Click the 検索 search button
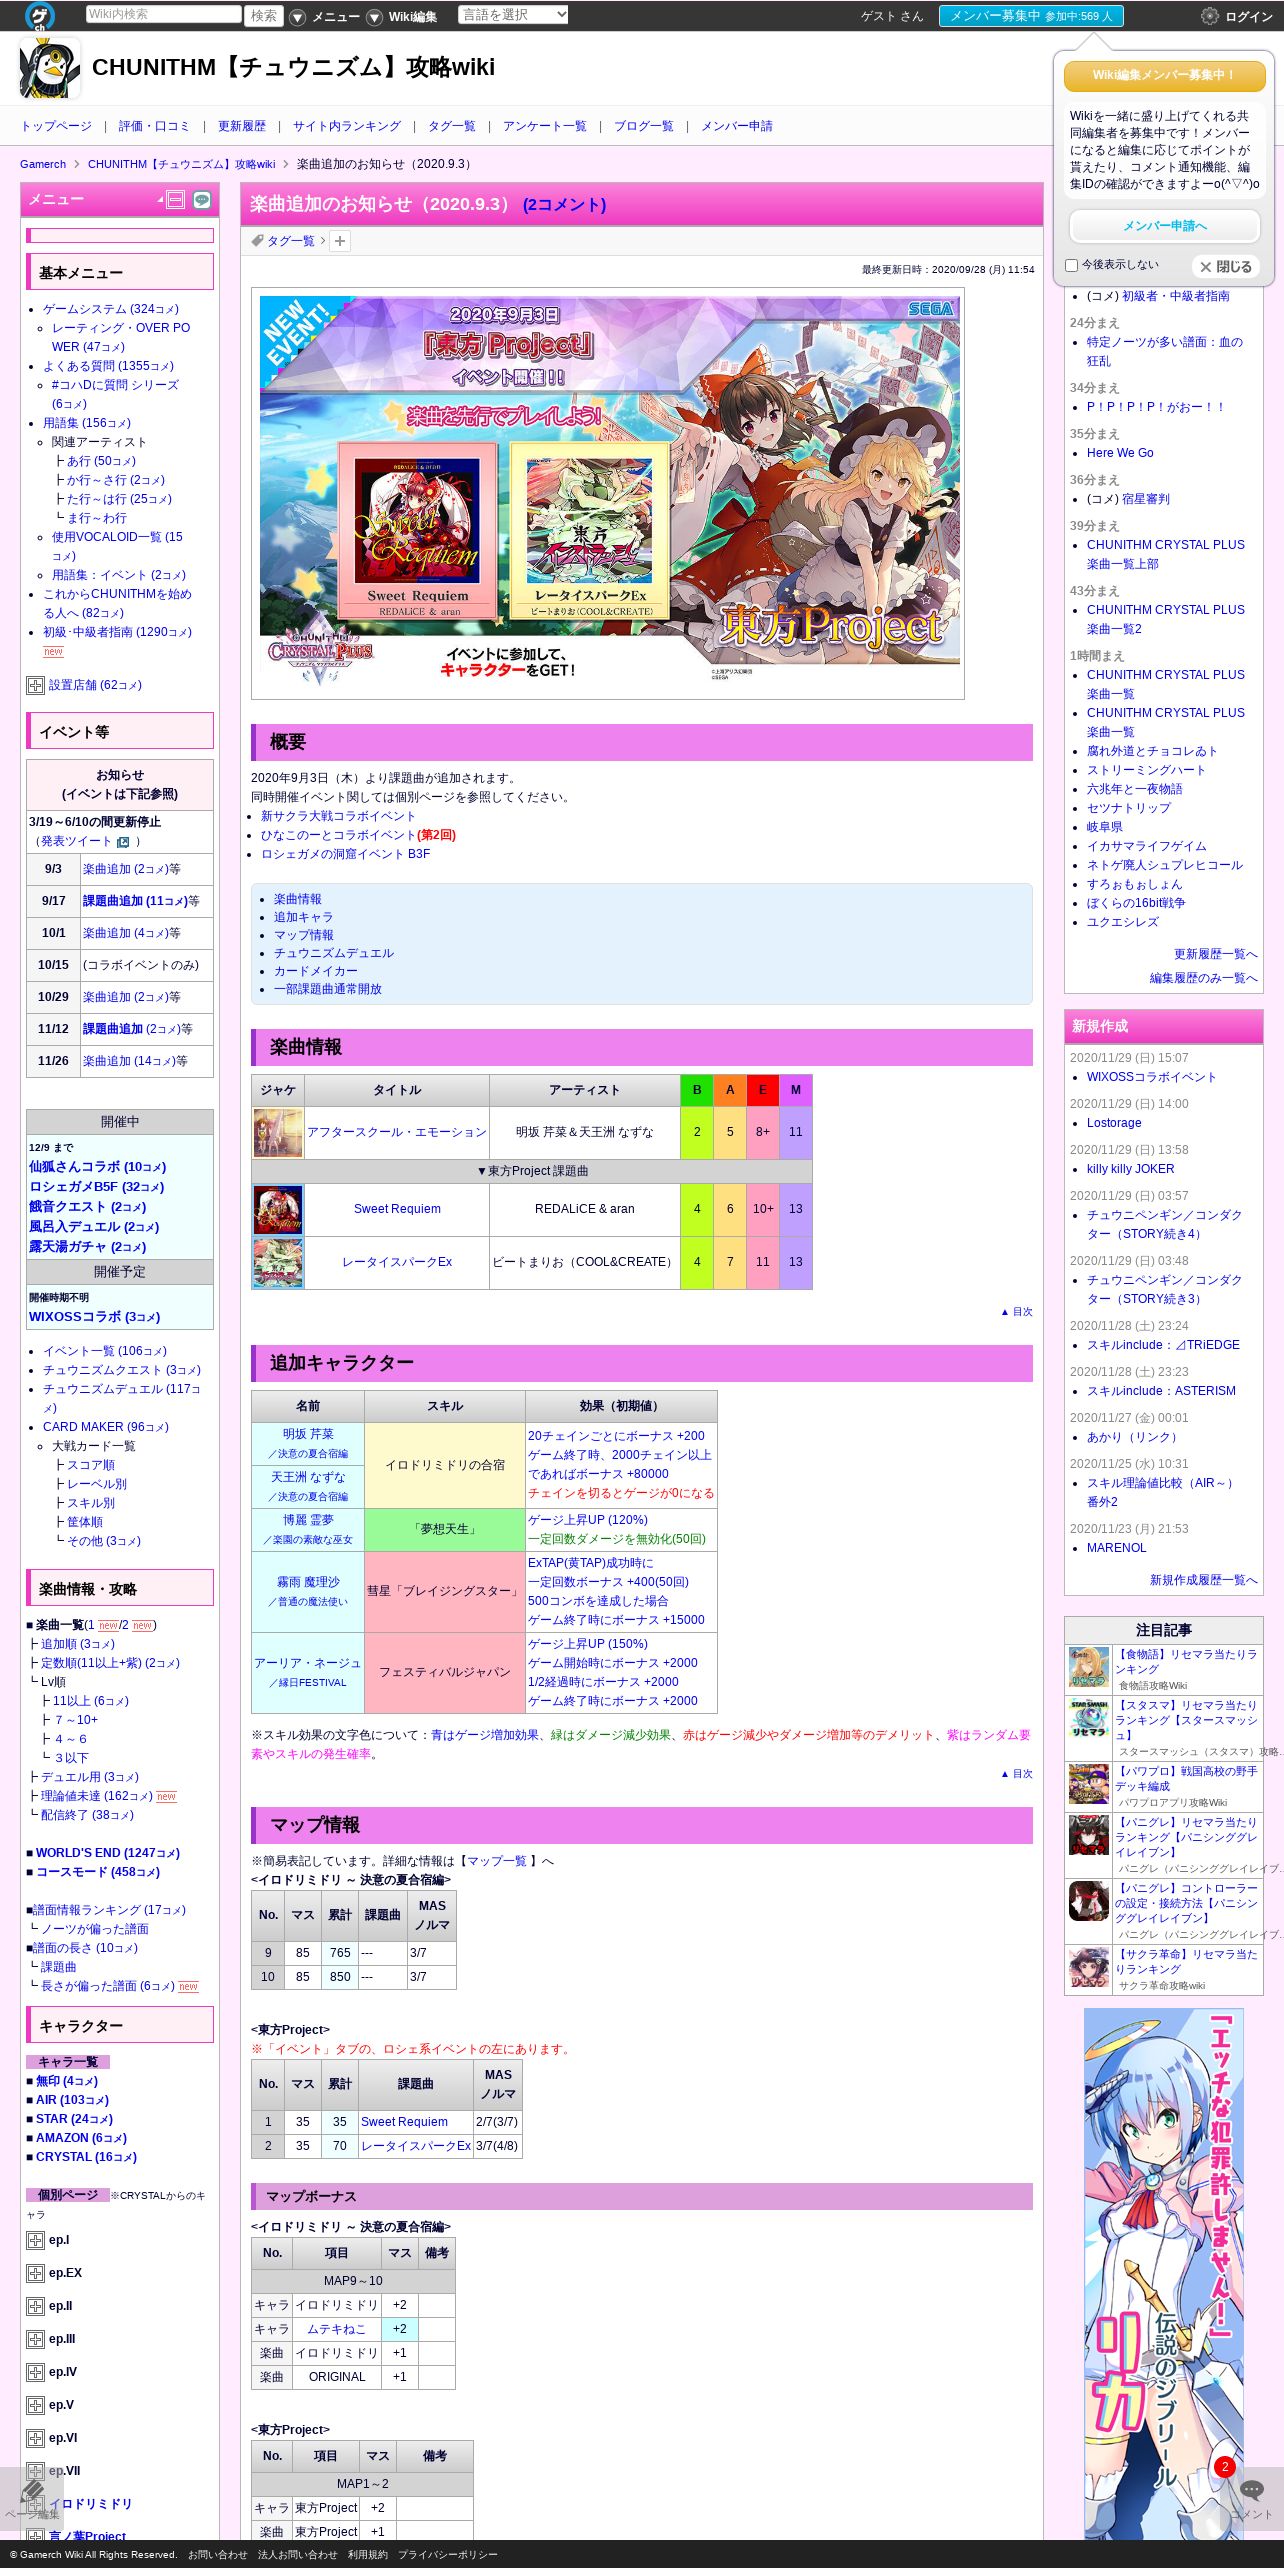Viewport: 1284px width, 2568px height. pos(264,15)
